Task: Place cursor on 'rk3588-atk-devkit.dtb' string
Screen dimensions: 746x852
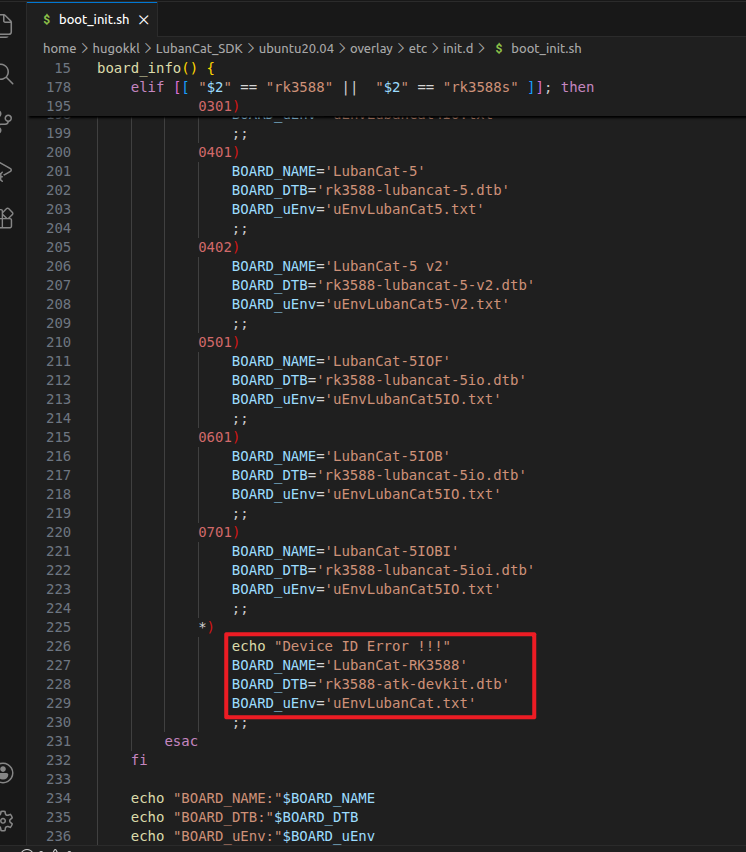Action: pyautogui.click(x=415, y=684)
